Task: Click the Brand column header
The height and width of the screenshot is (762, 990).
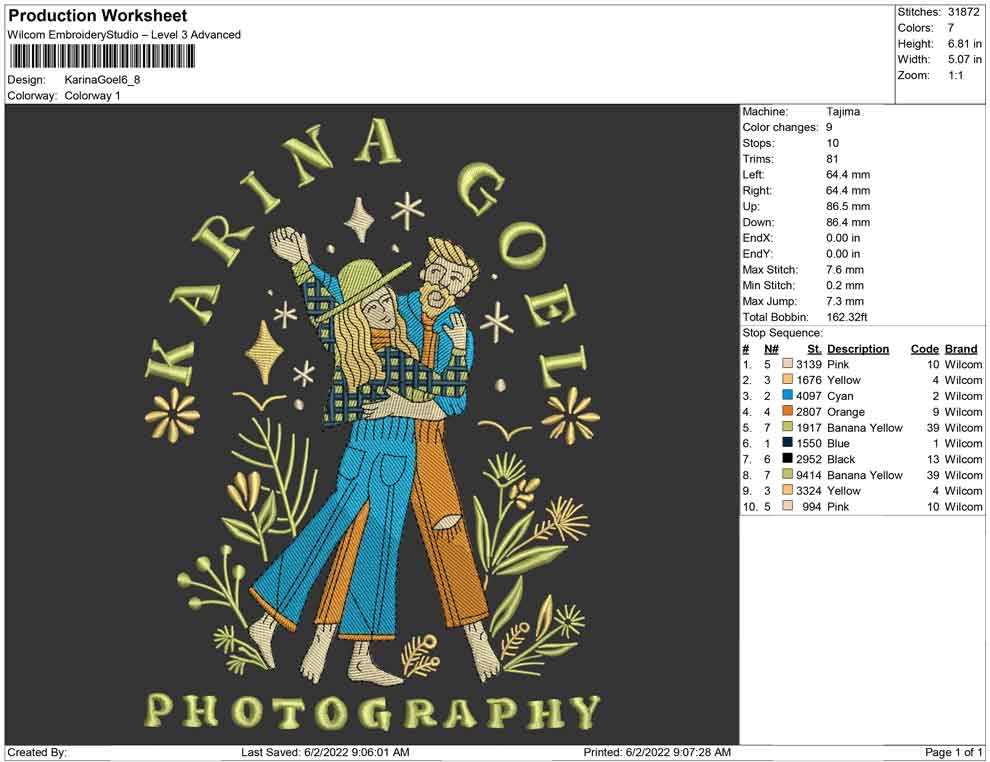Action: (960, 349)
